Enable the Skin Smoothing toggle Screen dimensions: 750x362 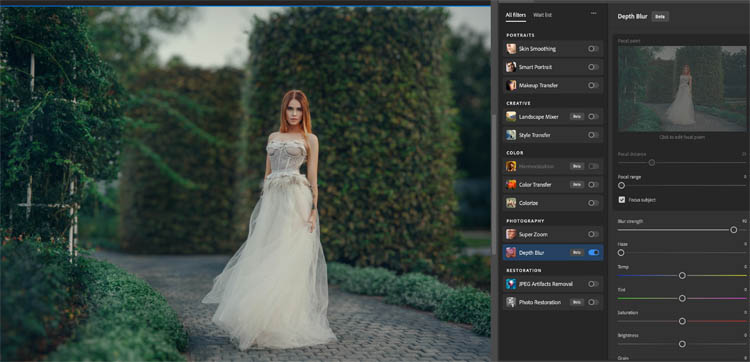click(594, 49)
